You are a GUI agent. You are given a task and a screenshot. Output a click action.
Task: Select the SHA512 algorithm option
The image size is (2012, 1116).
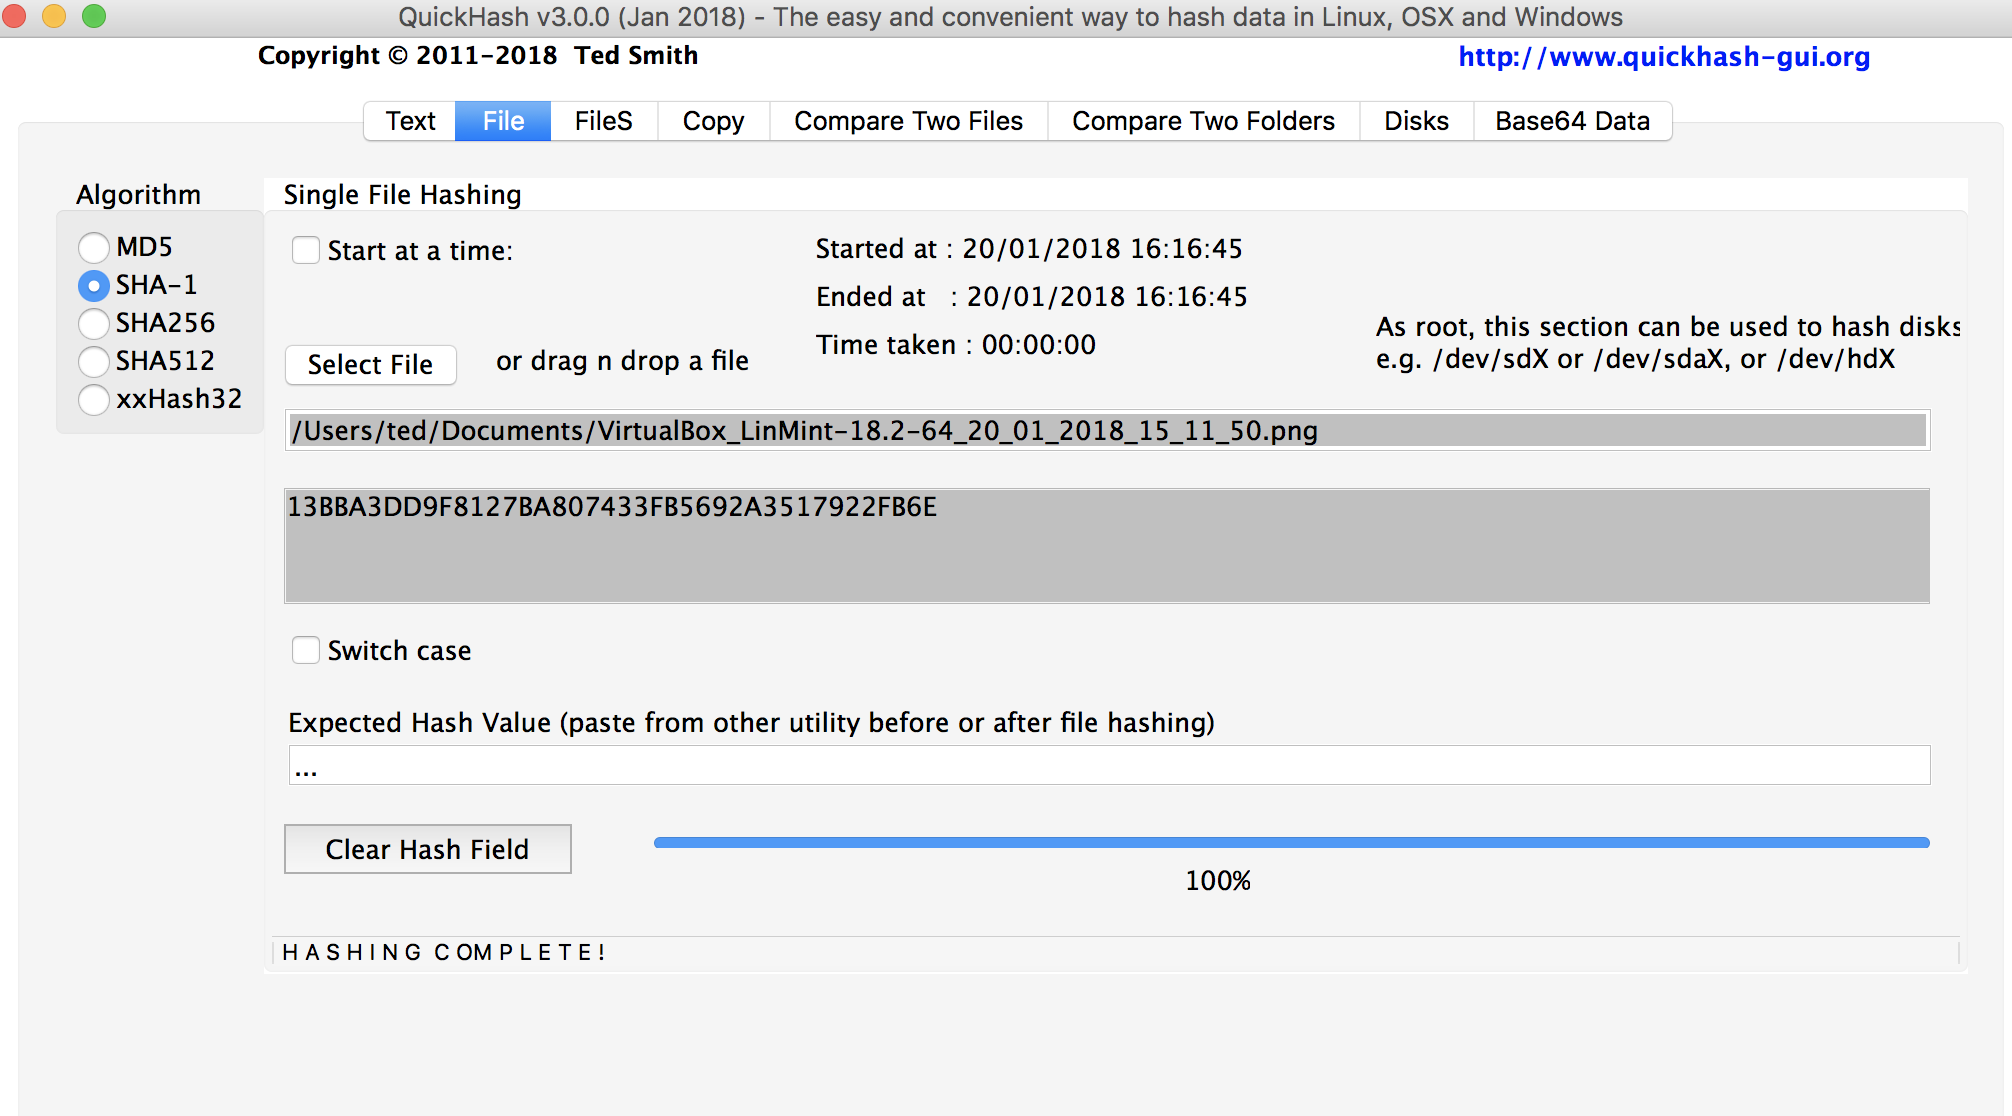pos(94,361)
